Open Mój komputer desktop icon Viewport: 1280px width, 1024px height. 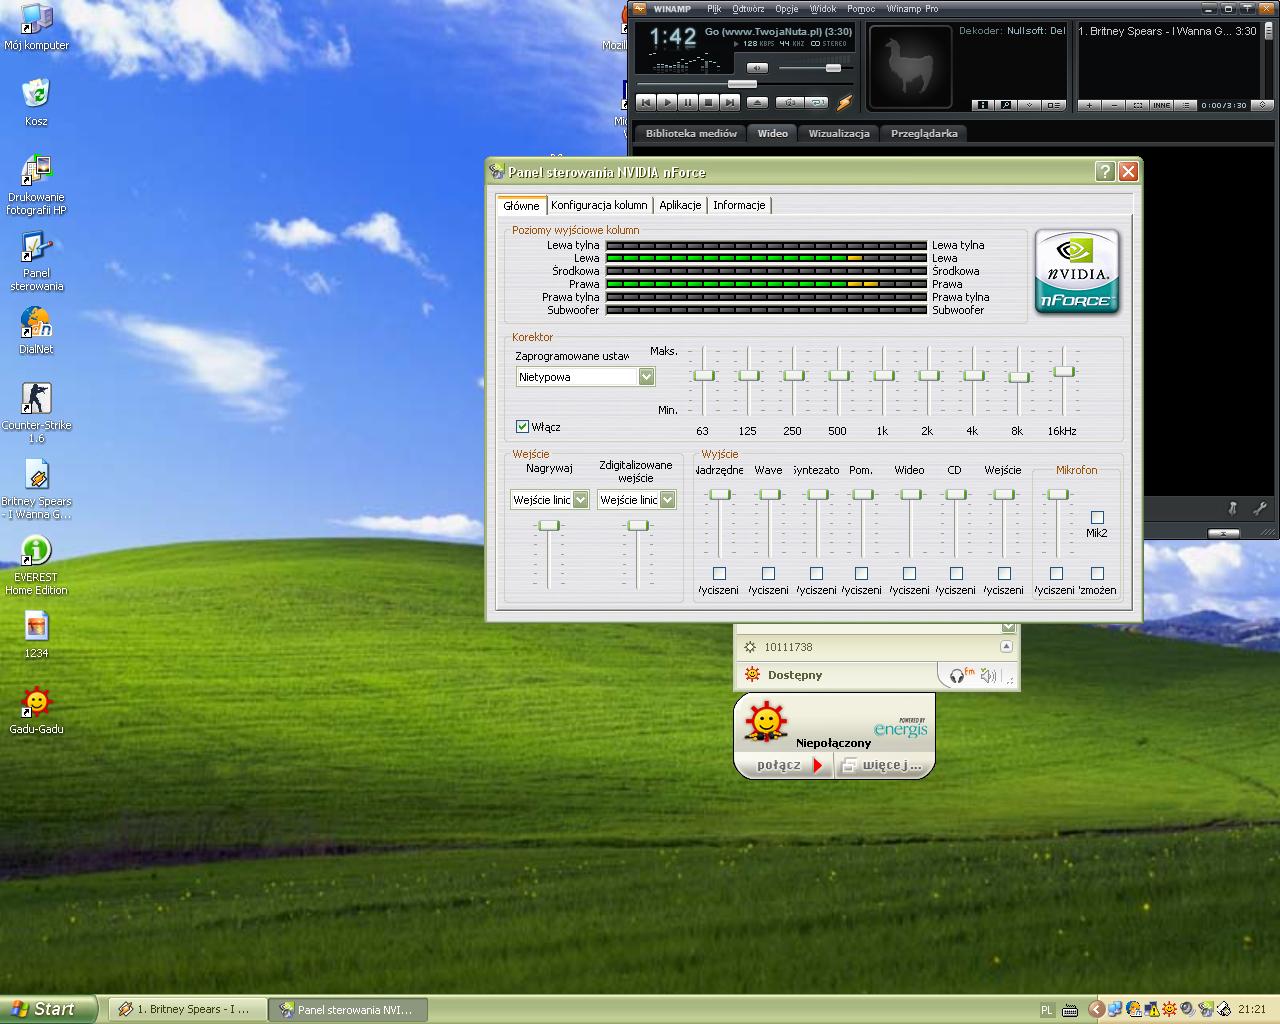coord(36,27)
